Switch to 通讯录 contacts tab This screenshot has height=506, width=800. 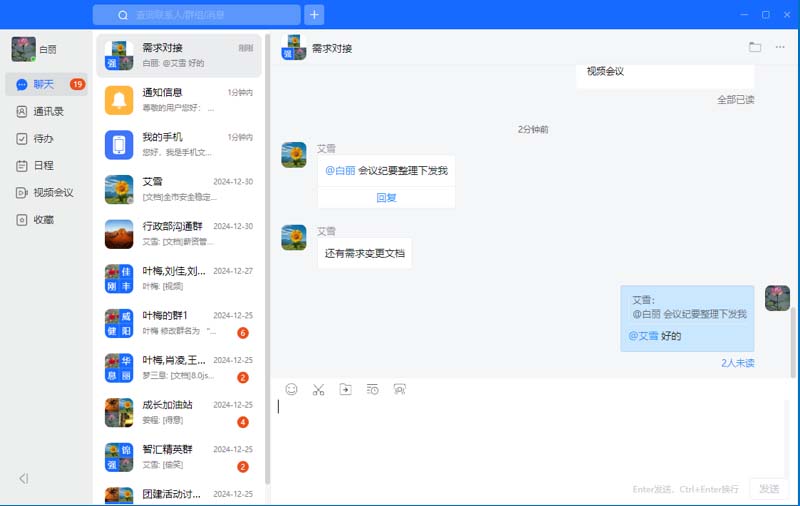pos(47,112)
